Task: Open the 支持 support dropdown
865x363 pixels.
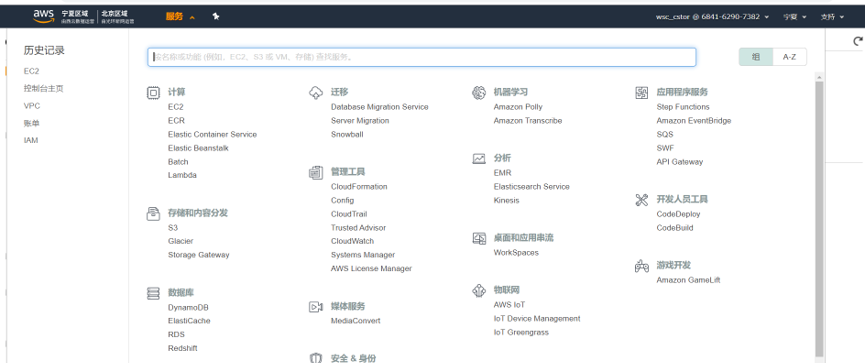Action: pos(832,17)
